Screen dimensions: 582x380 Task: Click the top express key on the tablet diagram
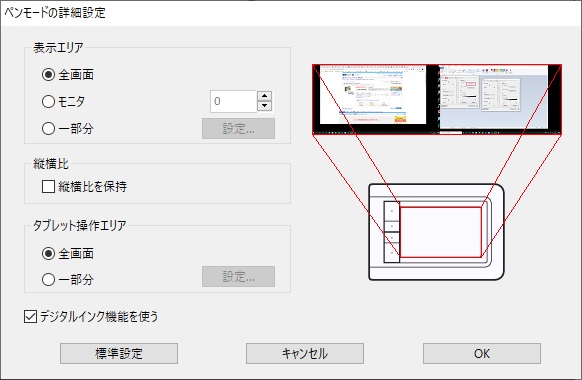tap(392, 211)
